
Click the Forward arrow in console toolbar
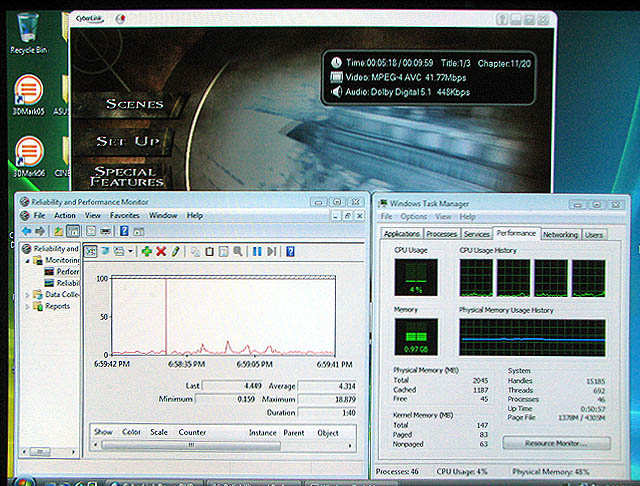(x=40, y=231)
